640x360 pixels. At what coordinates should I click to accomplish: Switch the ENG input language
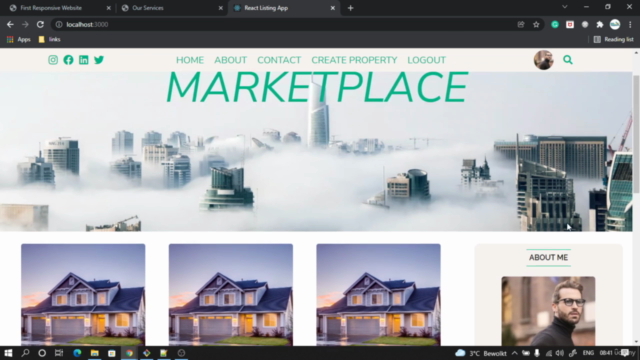588,353
